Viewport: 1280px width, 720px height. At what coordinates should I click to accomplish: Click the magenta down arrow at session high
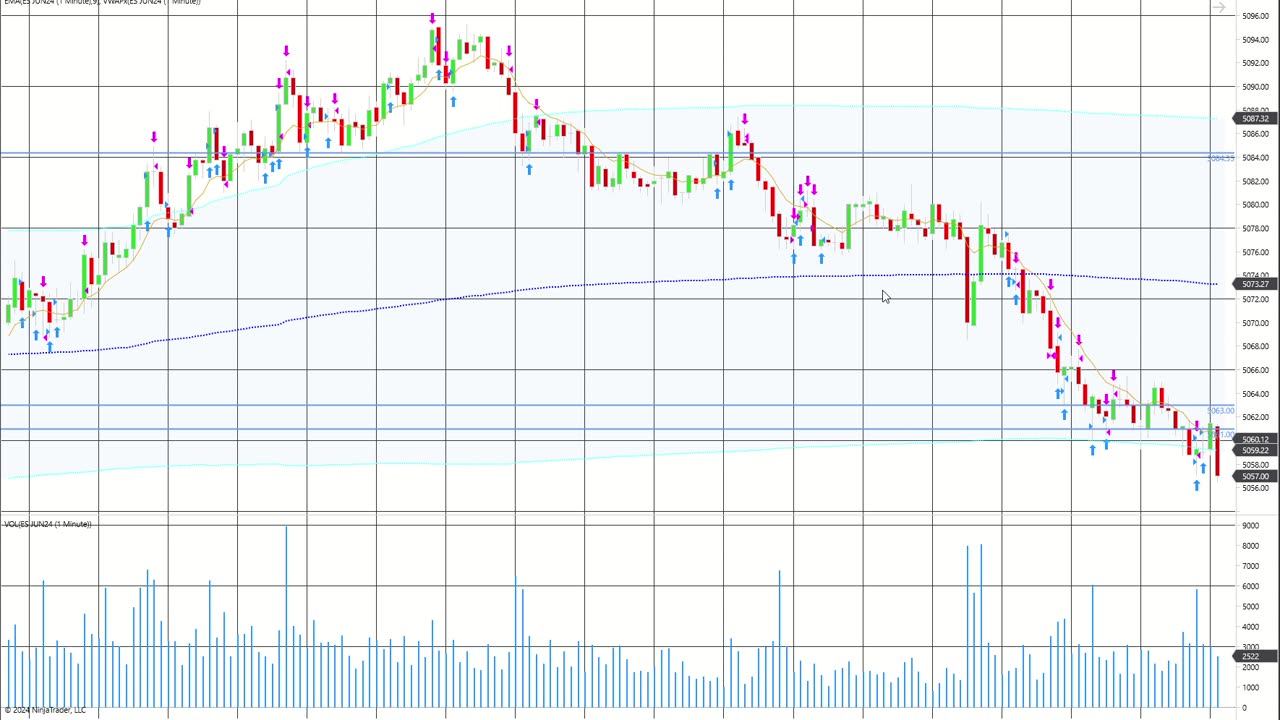[x=433, y=19]
